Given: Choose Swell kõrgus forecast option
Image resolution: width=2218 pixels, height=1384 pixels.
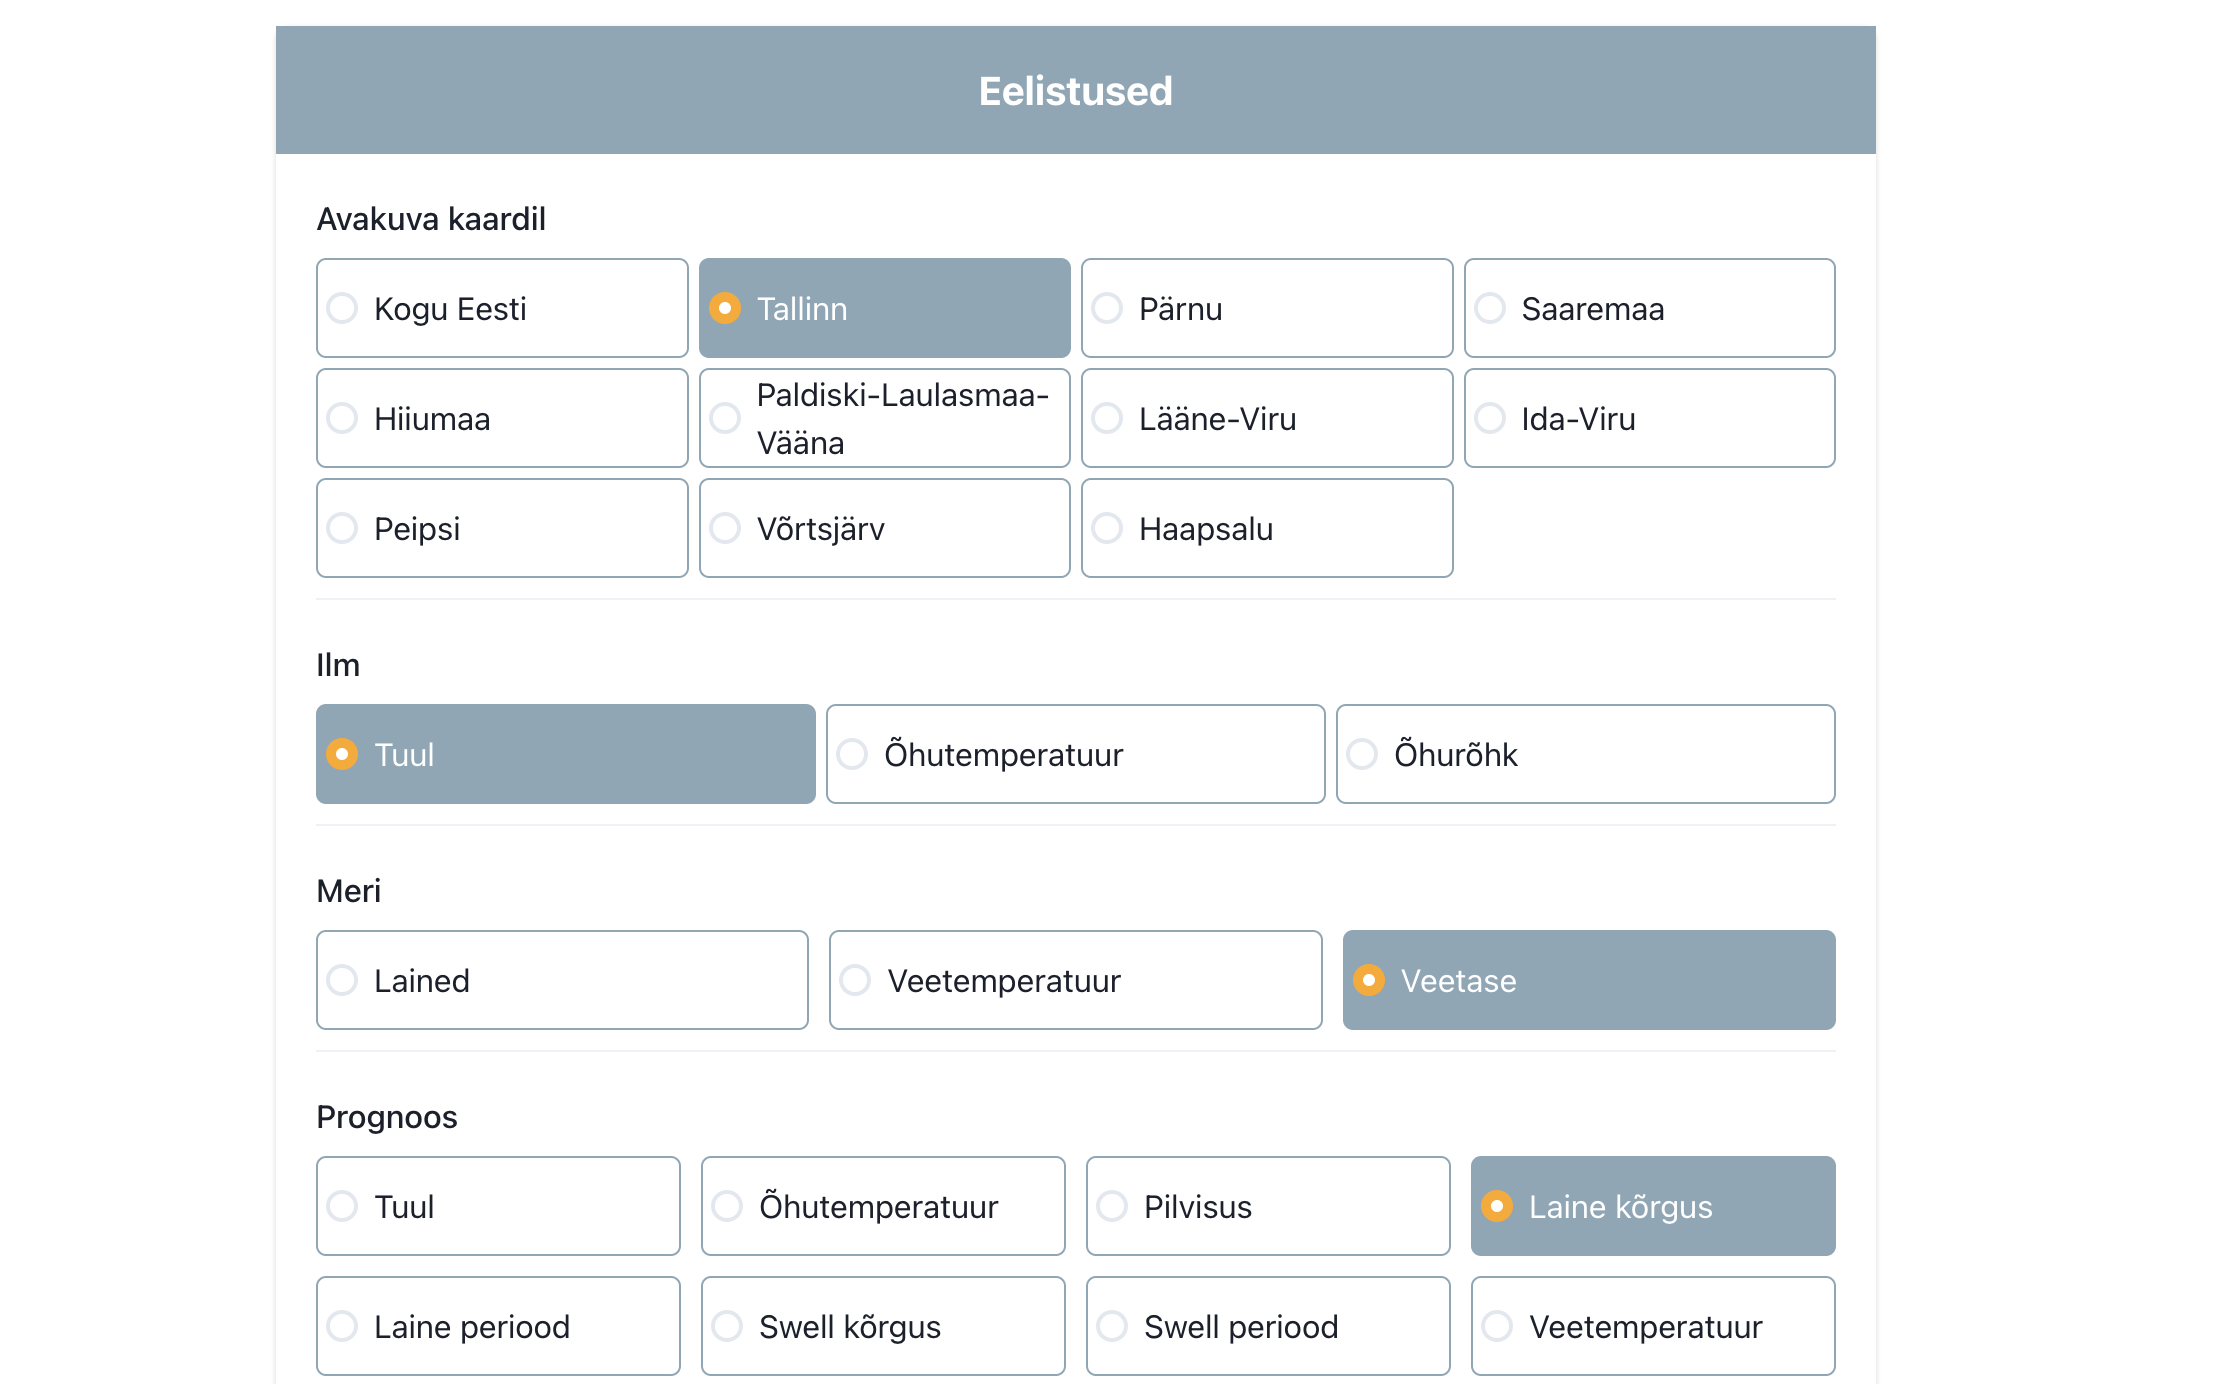Looking at the screenshot, I should pyautogui.click(x=883, y=1326).
